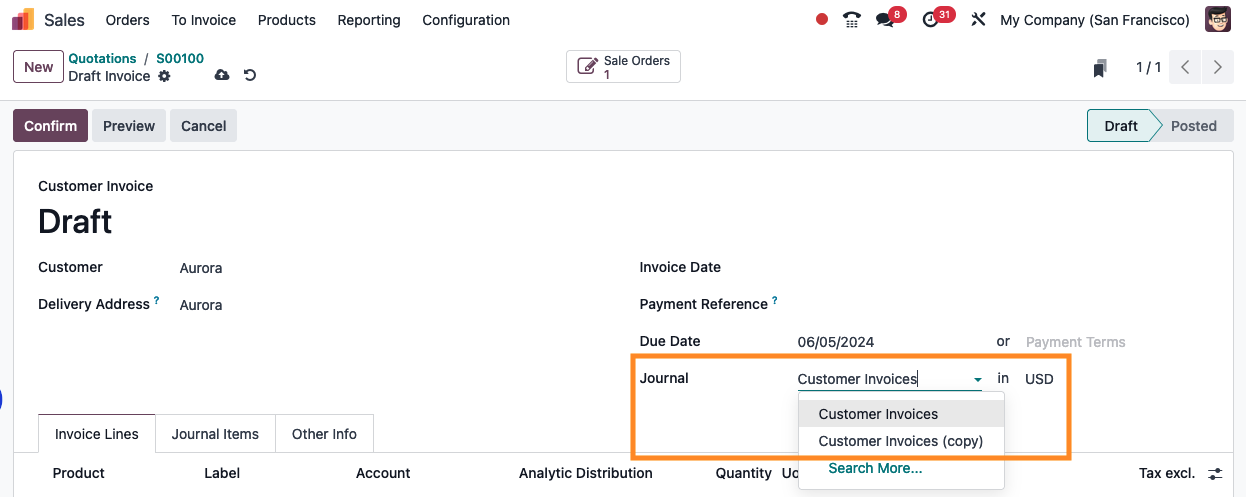
Task: Toggle optional columns settings icon
Action: pos(1215,473)
